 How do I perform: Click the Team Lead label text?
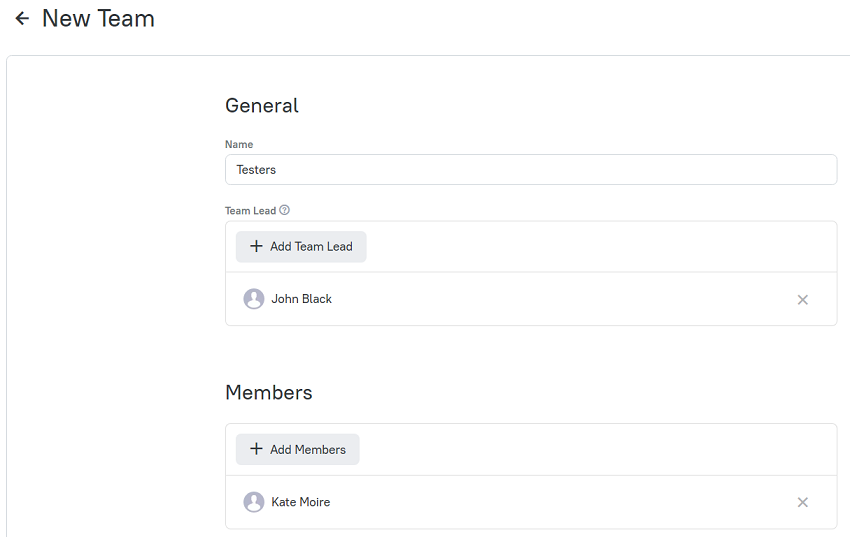coord(250,211)
